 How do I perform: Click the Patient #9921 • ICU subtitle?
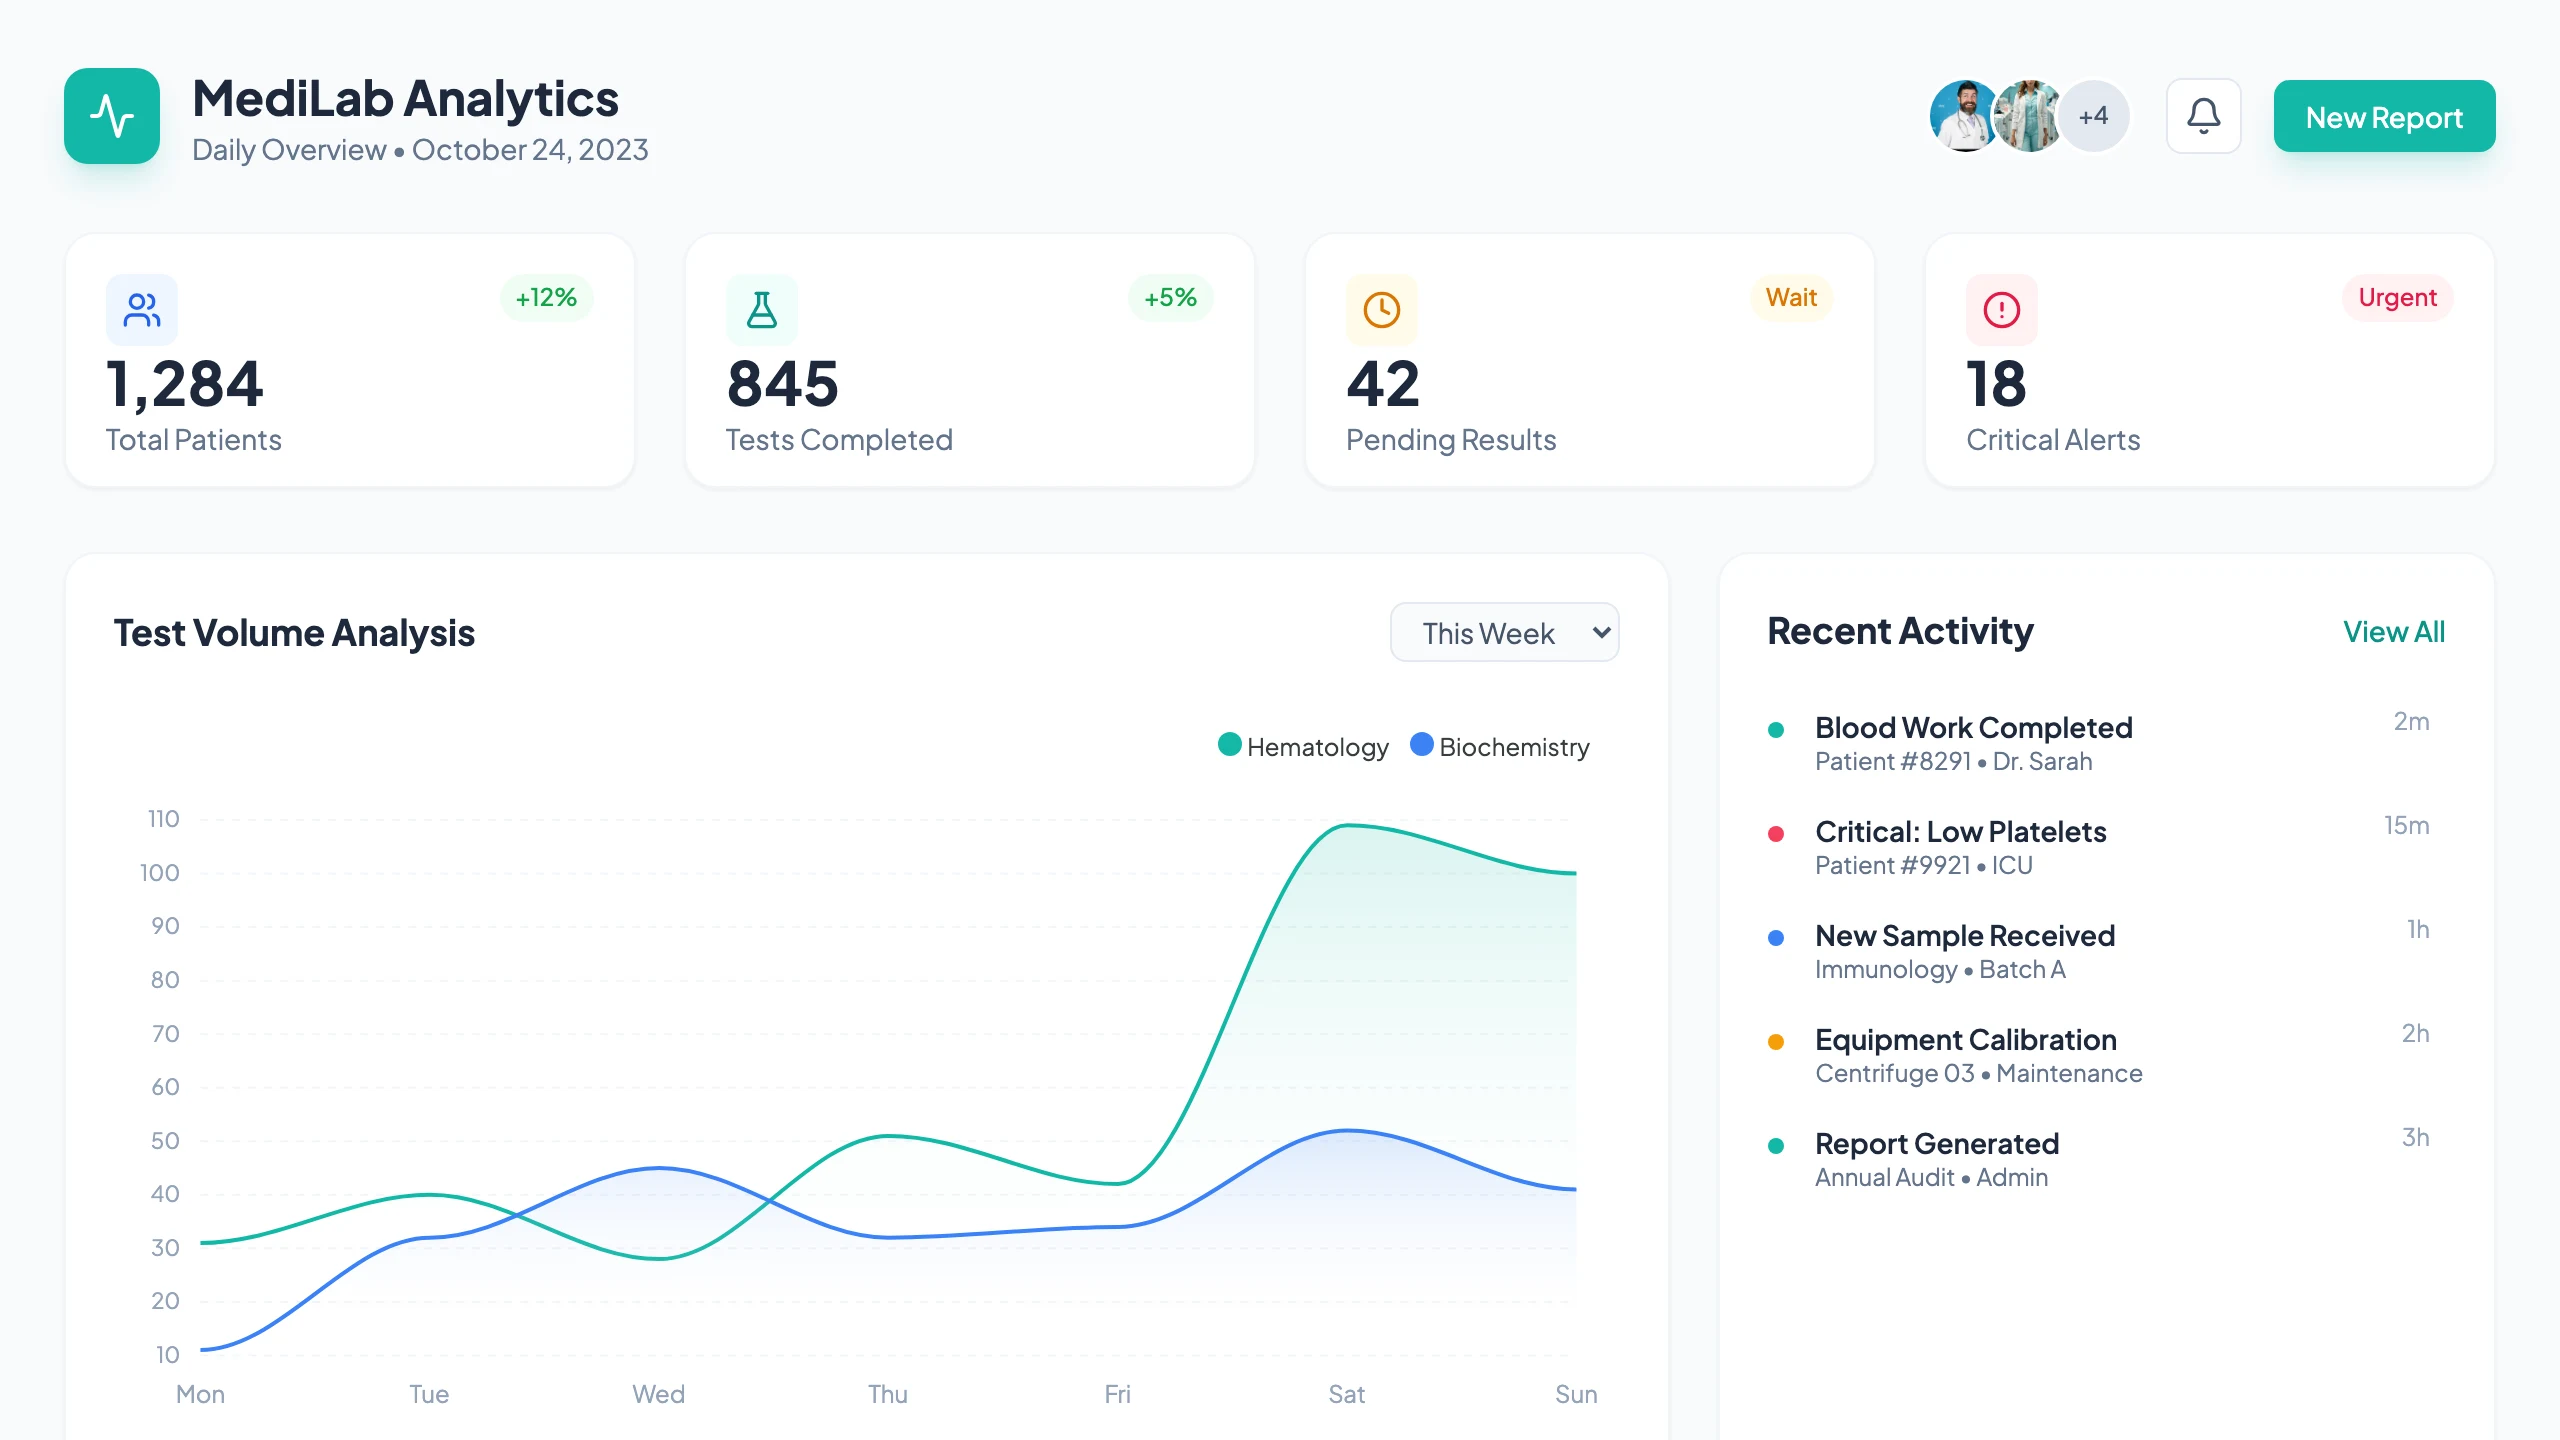pyautogui.click(x=1923, y=865)
